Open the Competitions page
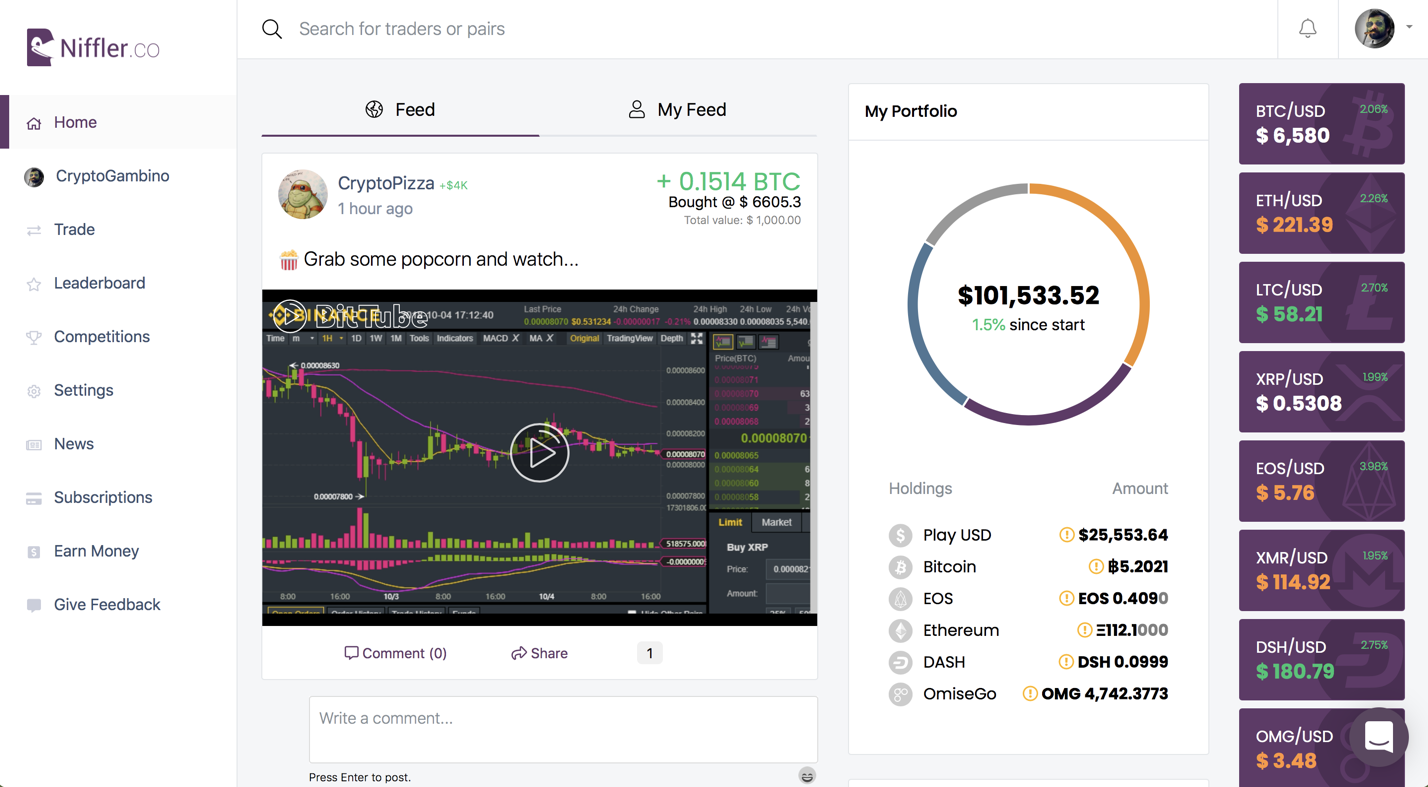 [x=118, y=337]
